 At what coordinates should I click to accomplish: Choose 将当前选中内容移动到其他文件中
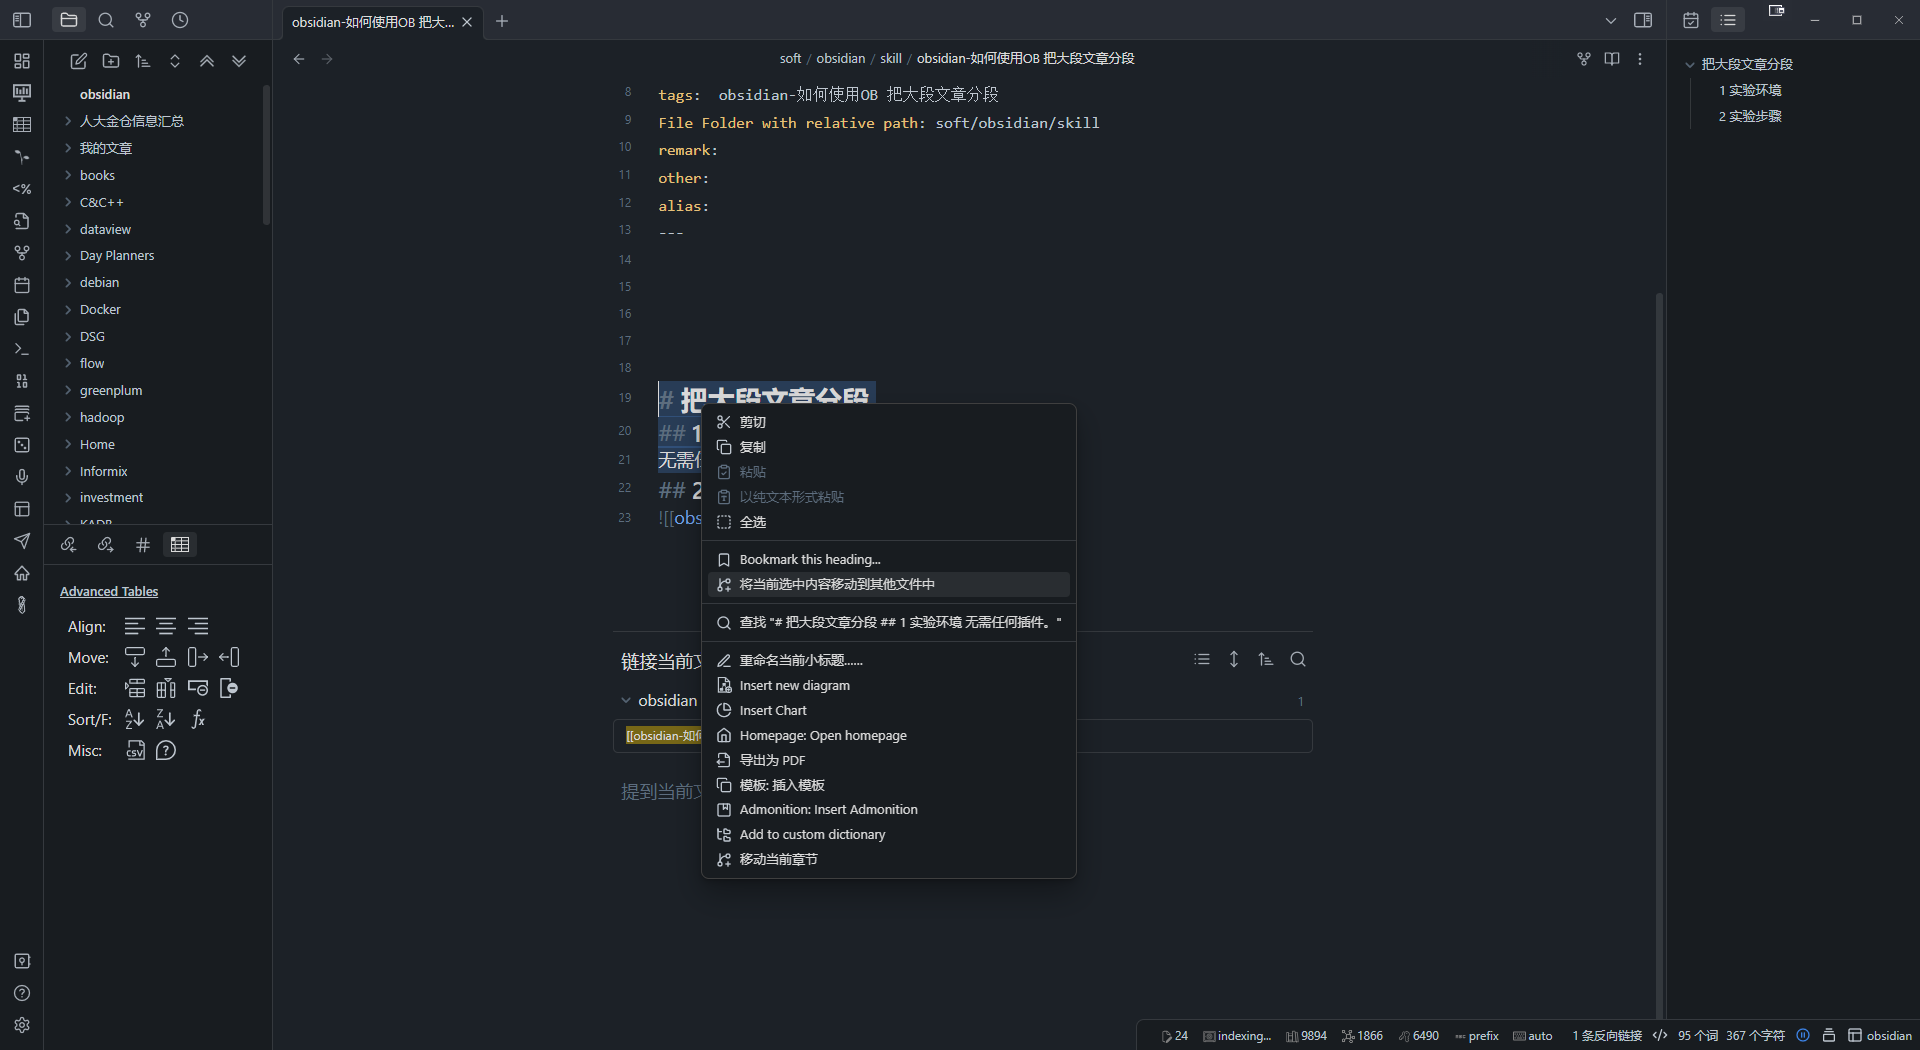point(889,584)
